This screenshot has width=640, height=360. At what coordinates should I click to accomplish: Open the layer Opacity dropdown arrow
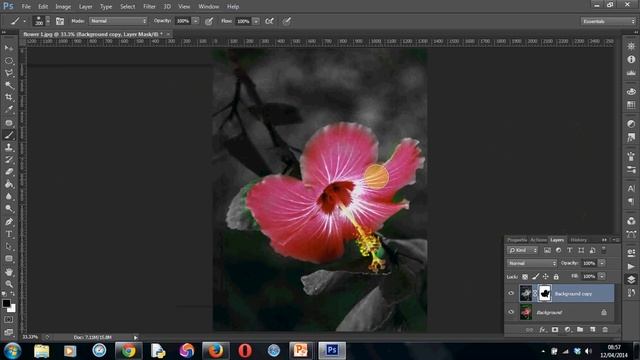[602, 263]
